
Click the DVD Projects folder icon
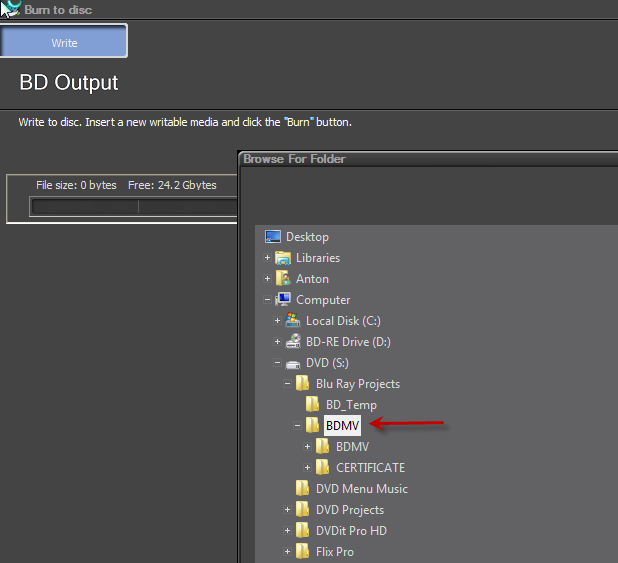303,509
